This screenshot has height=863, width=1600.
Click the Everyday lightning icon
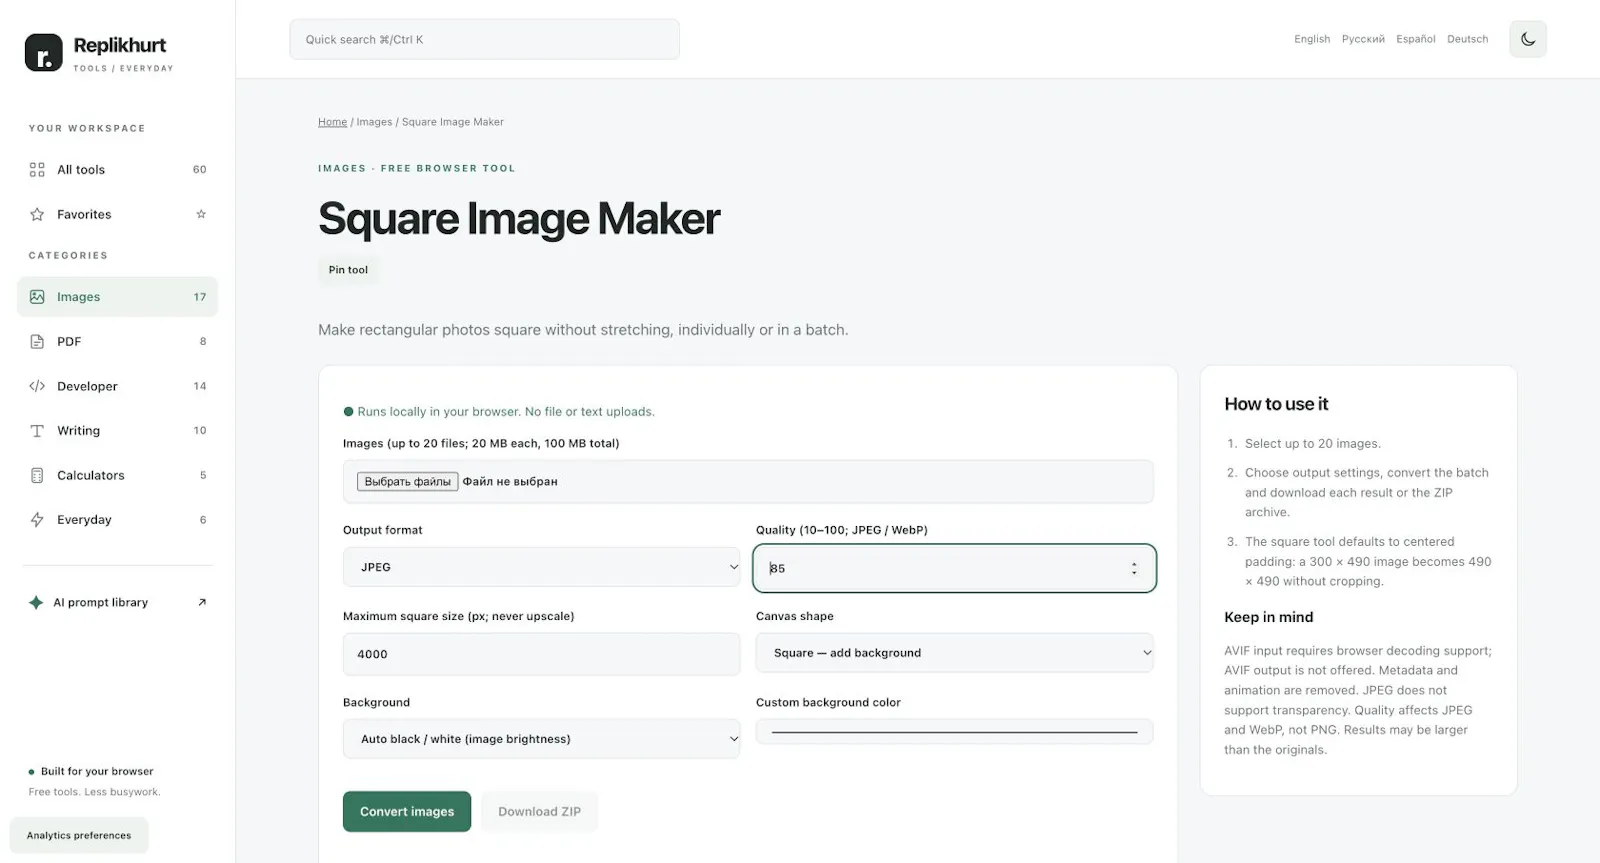(x=37, y=520)
